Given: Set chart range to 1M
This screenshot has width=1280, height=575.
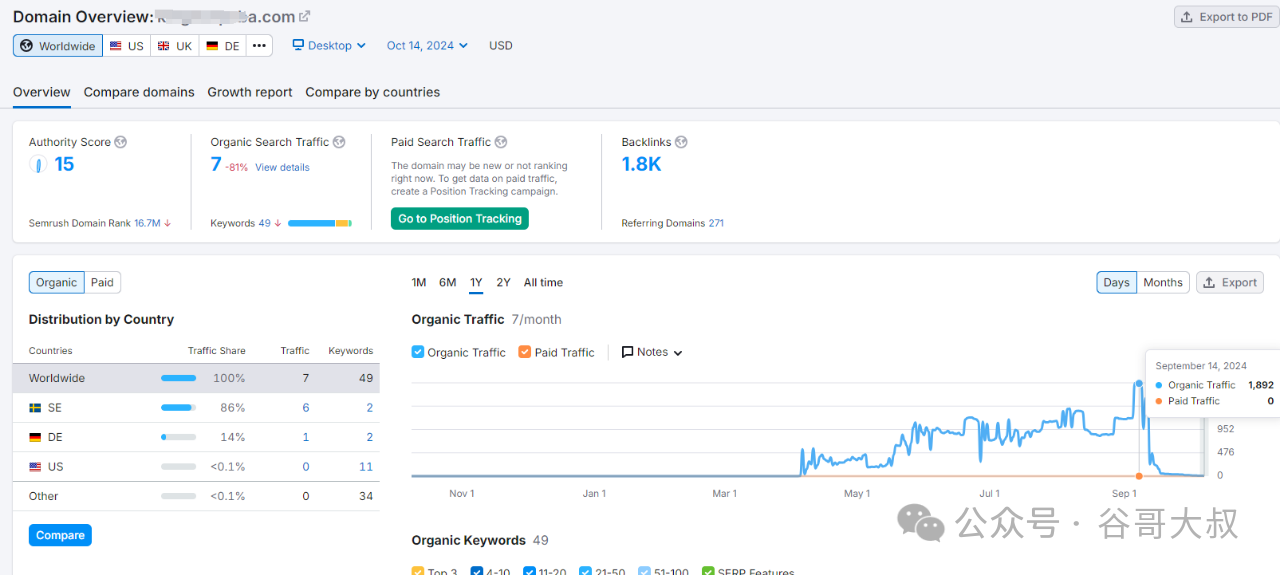Looking at the screenshot, I should [419, 282].
